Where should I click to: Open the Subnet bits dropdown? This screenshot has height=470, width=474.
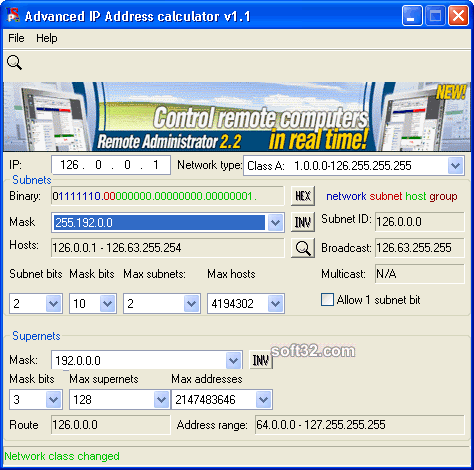53,304
